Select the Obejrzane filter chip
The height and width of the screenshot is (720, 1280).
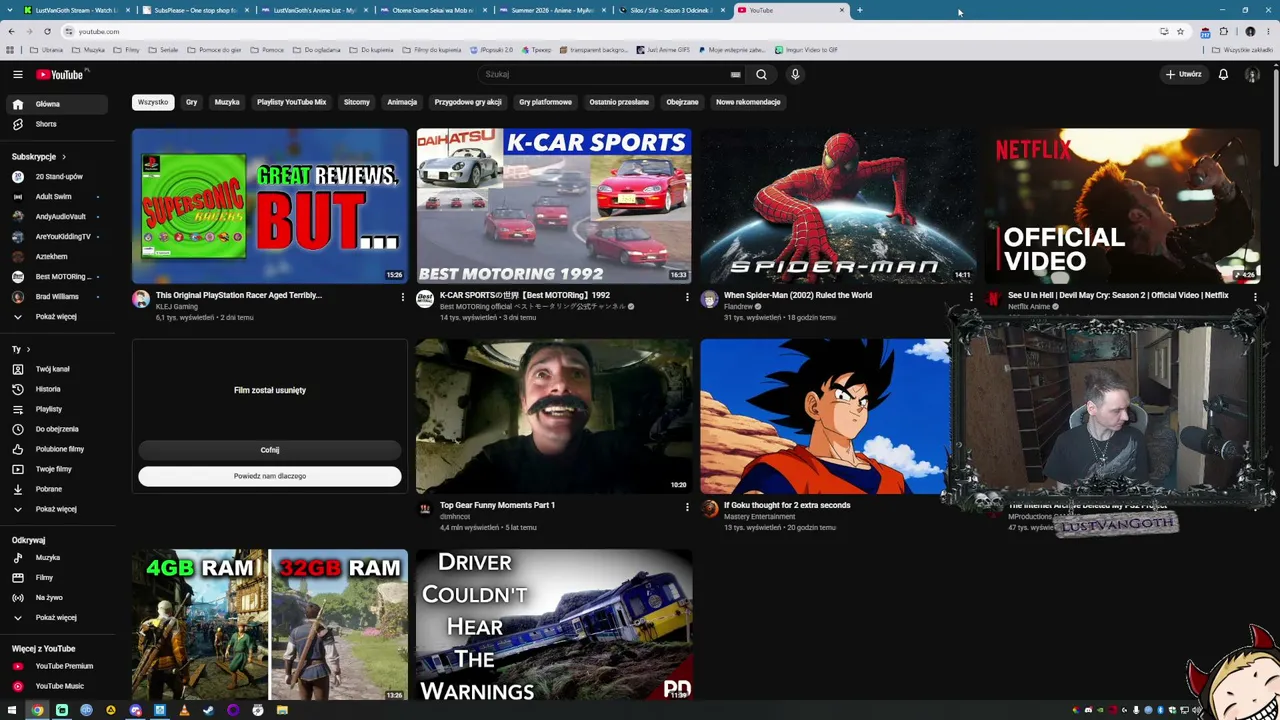(682, 102)
